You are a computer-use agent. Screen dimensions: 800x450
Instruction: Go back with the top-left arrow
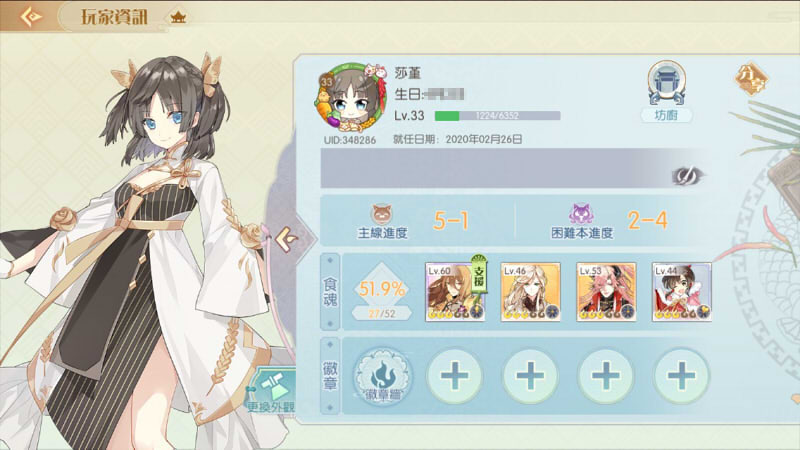31,16
